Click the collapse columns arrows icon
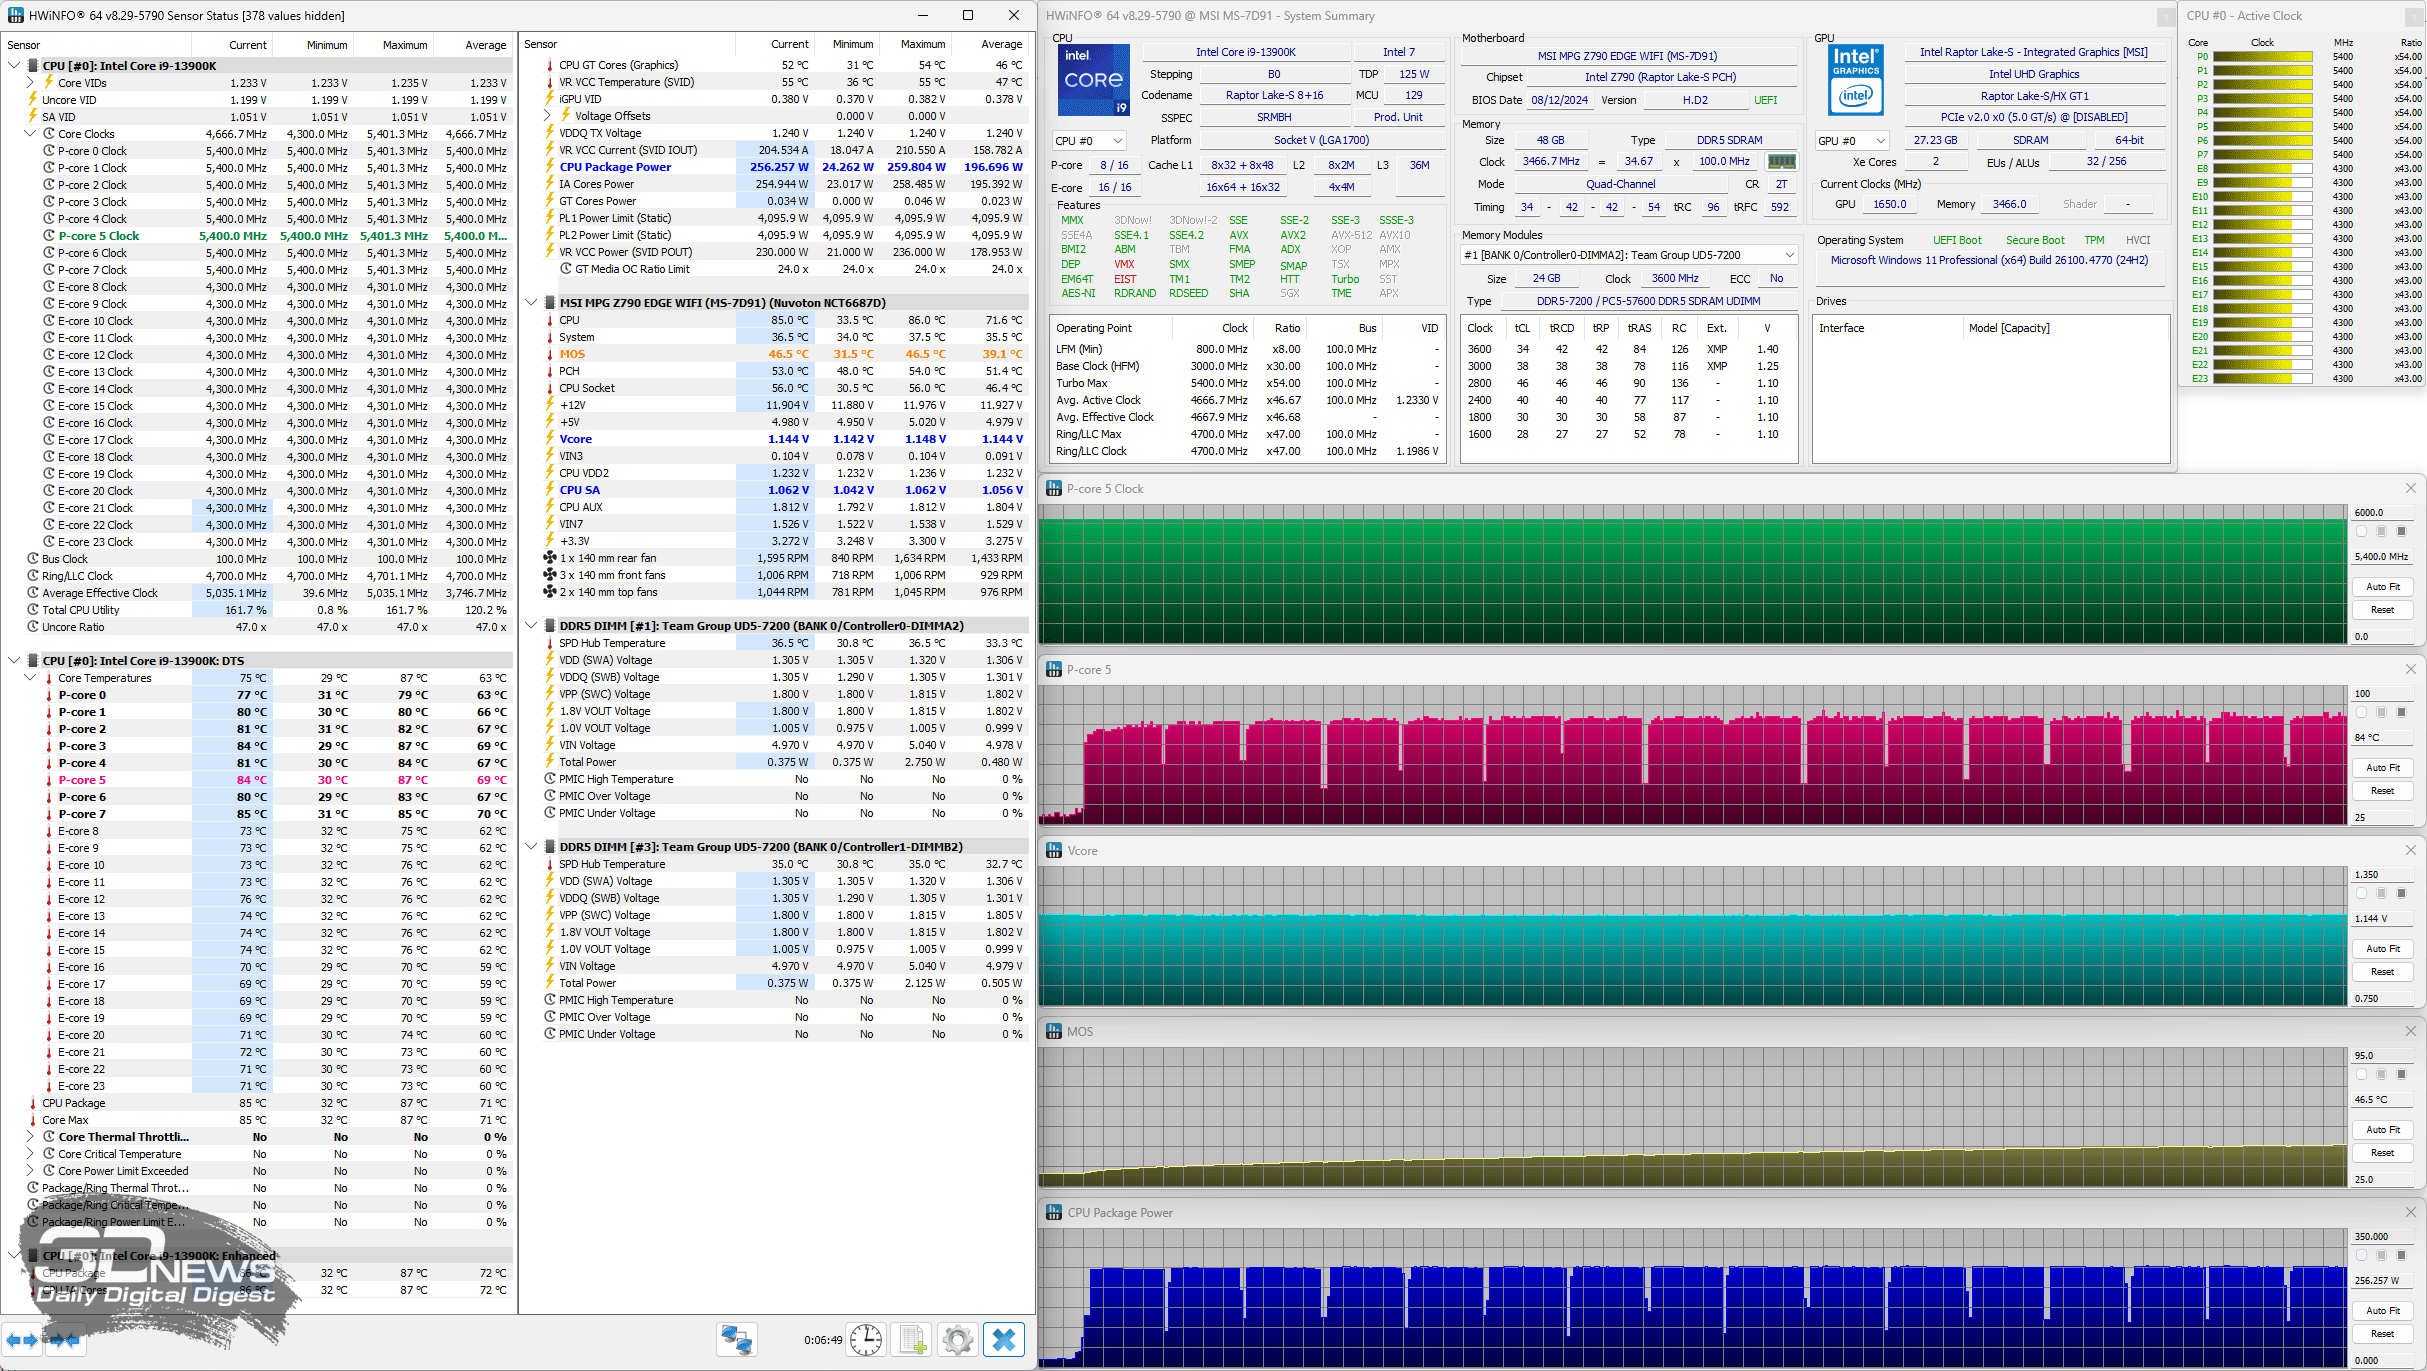The height and width of the screenshot is (1371, 2427). [x=64, y=1340]
